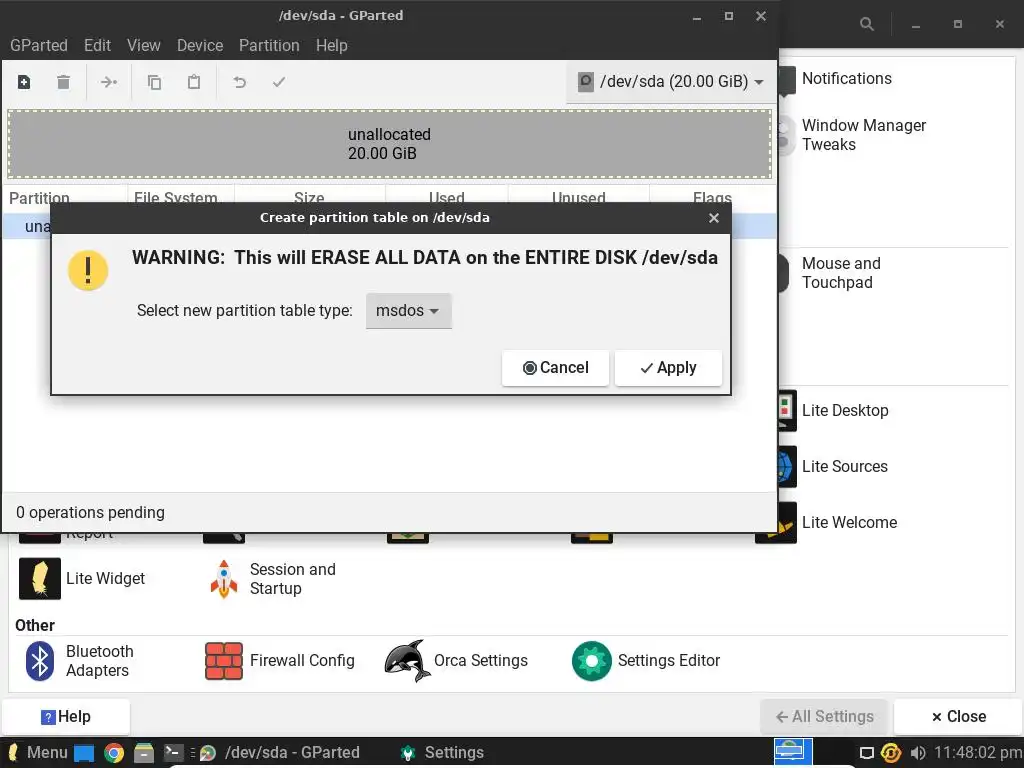
Task: Open the file manager taskbar icon
Action: click(144, 753)
